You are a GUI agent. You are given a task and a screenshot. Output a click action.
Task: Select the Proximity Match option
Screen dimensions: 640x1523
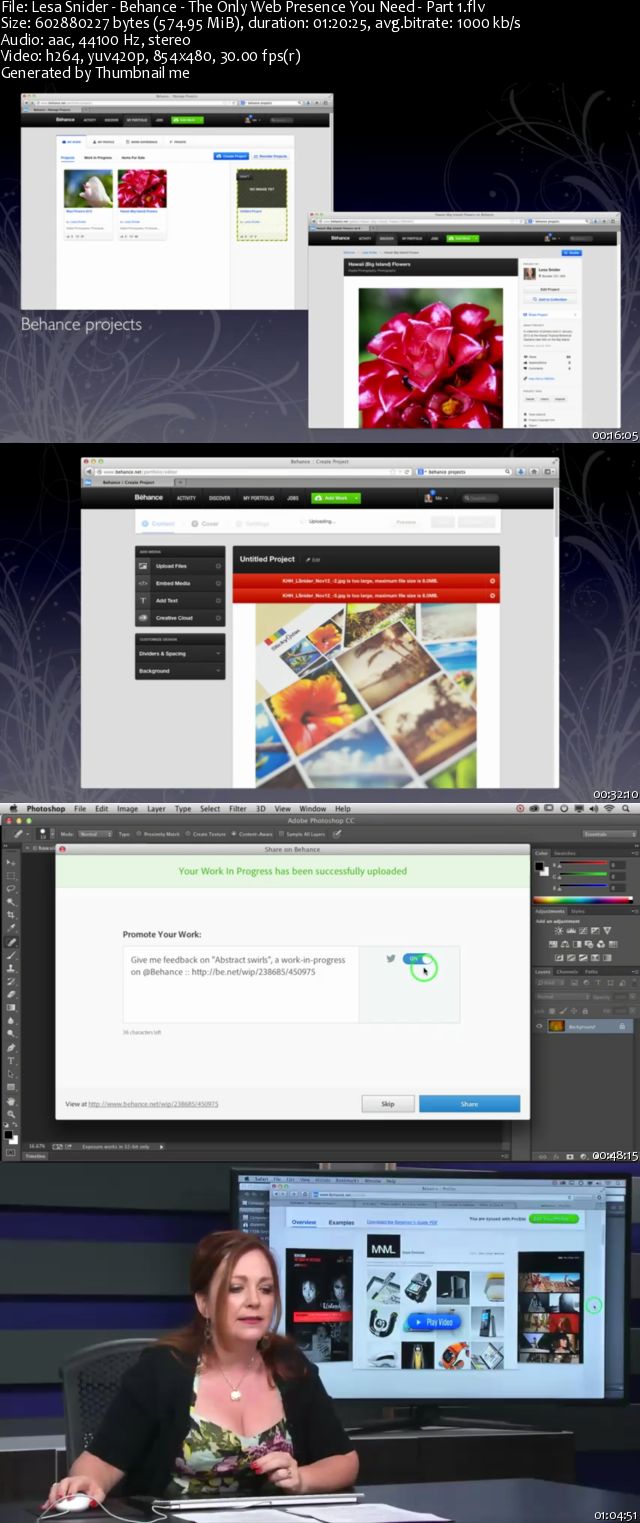point(155,833)
